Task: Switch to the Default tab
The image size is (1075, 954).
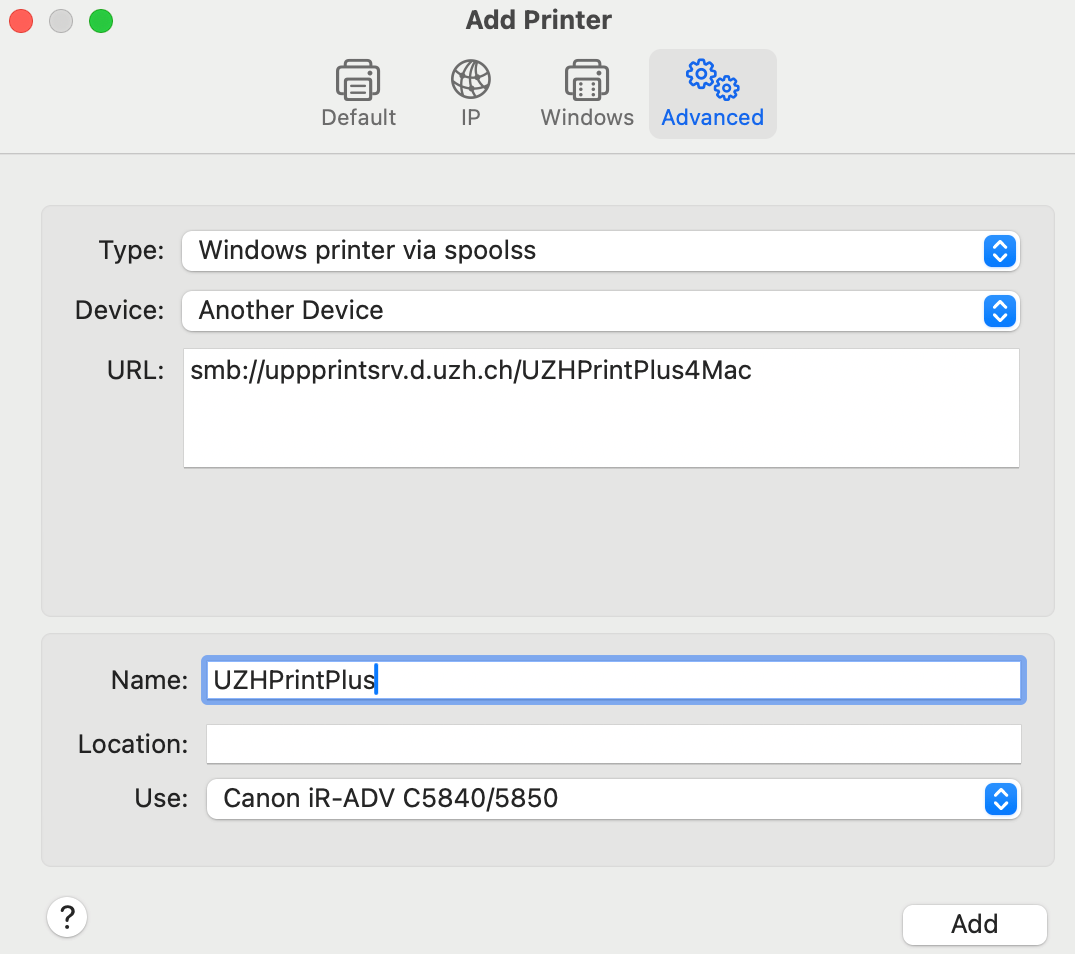Action: (357, 95)
